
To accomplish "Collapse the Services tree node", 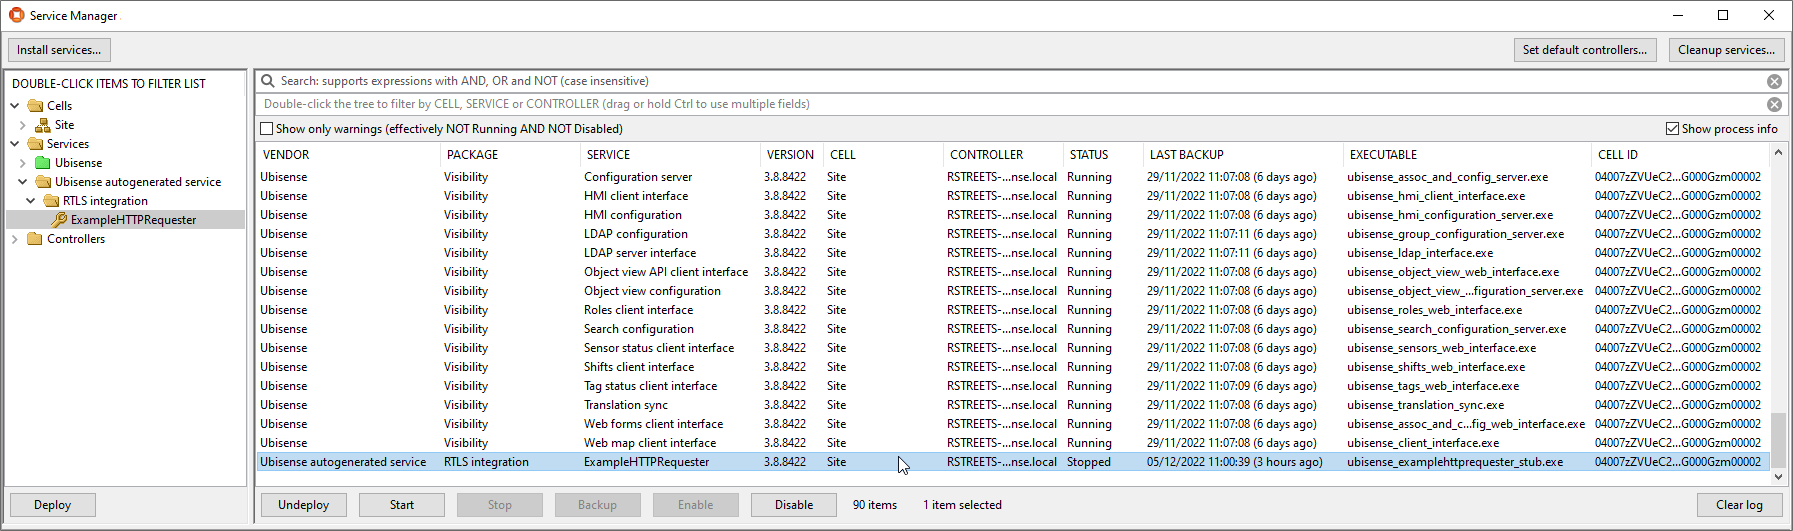I will pos(15,144).
